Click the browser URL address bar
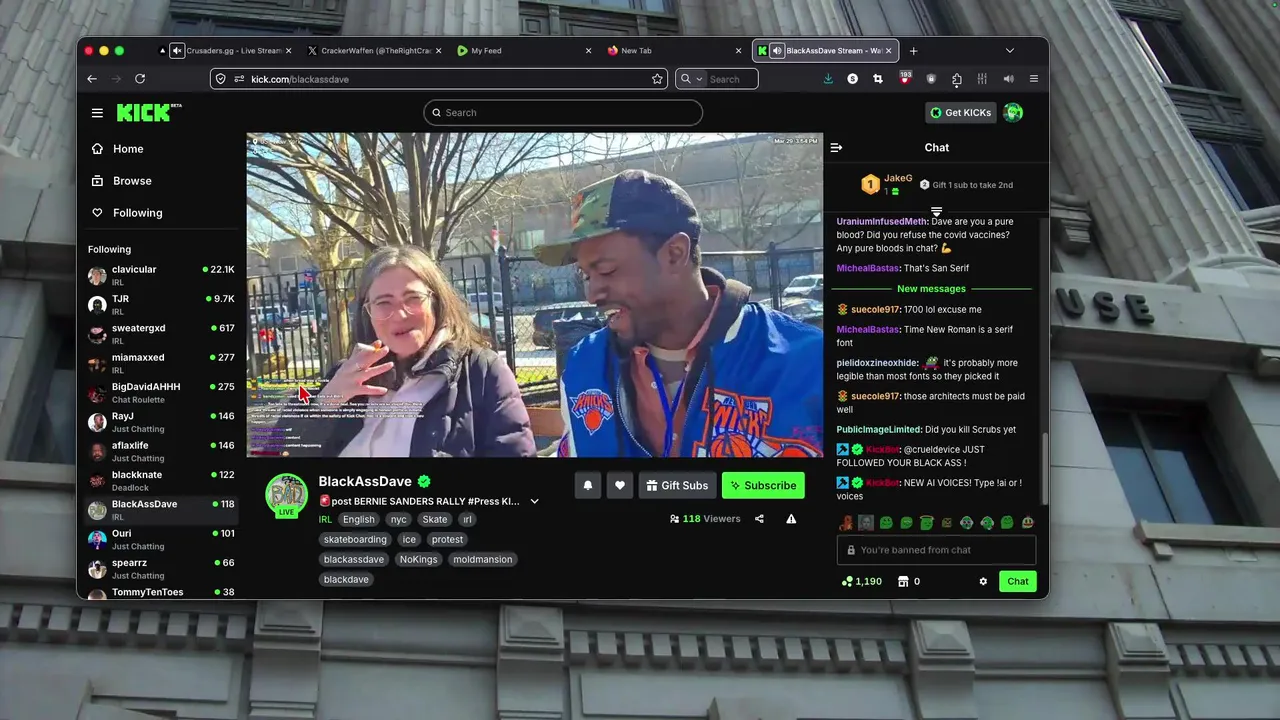 click(x=440, y=79)
